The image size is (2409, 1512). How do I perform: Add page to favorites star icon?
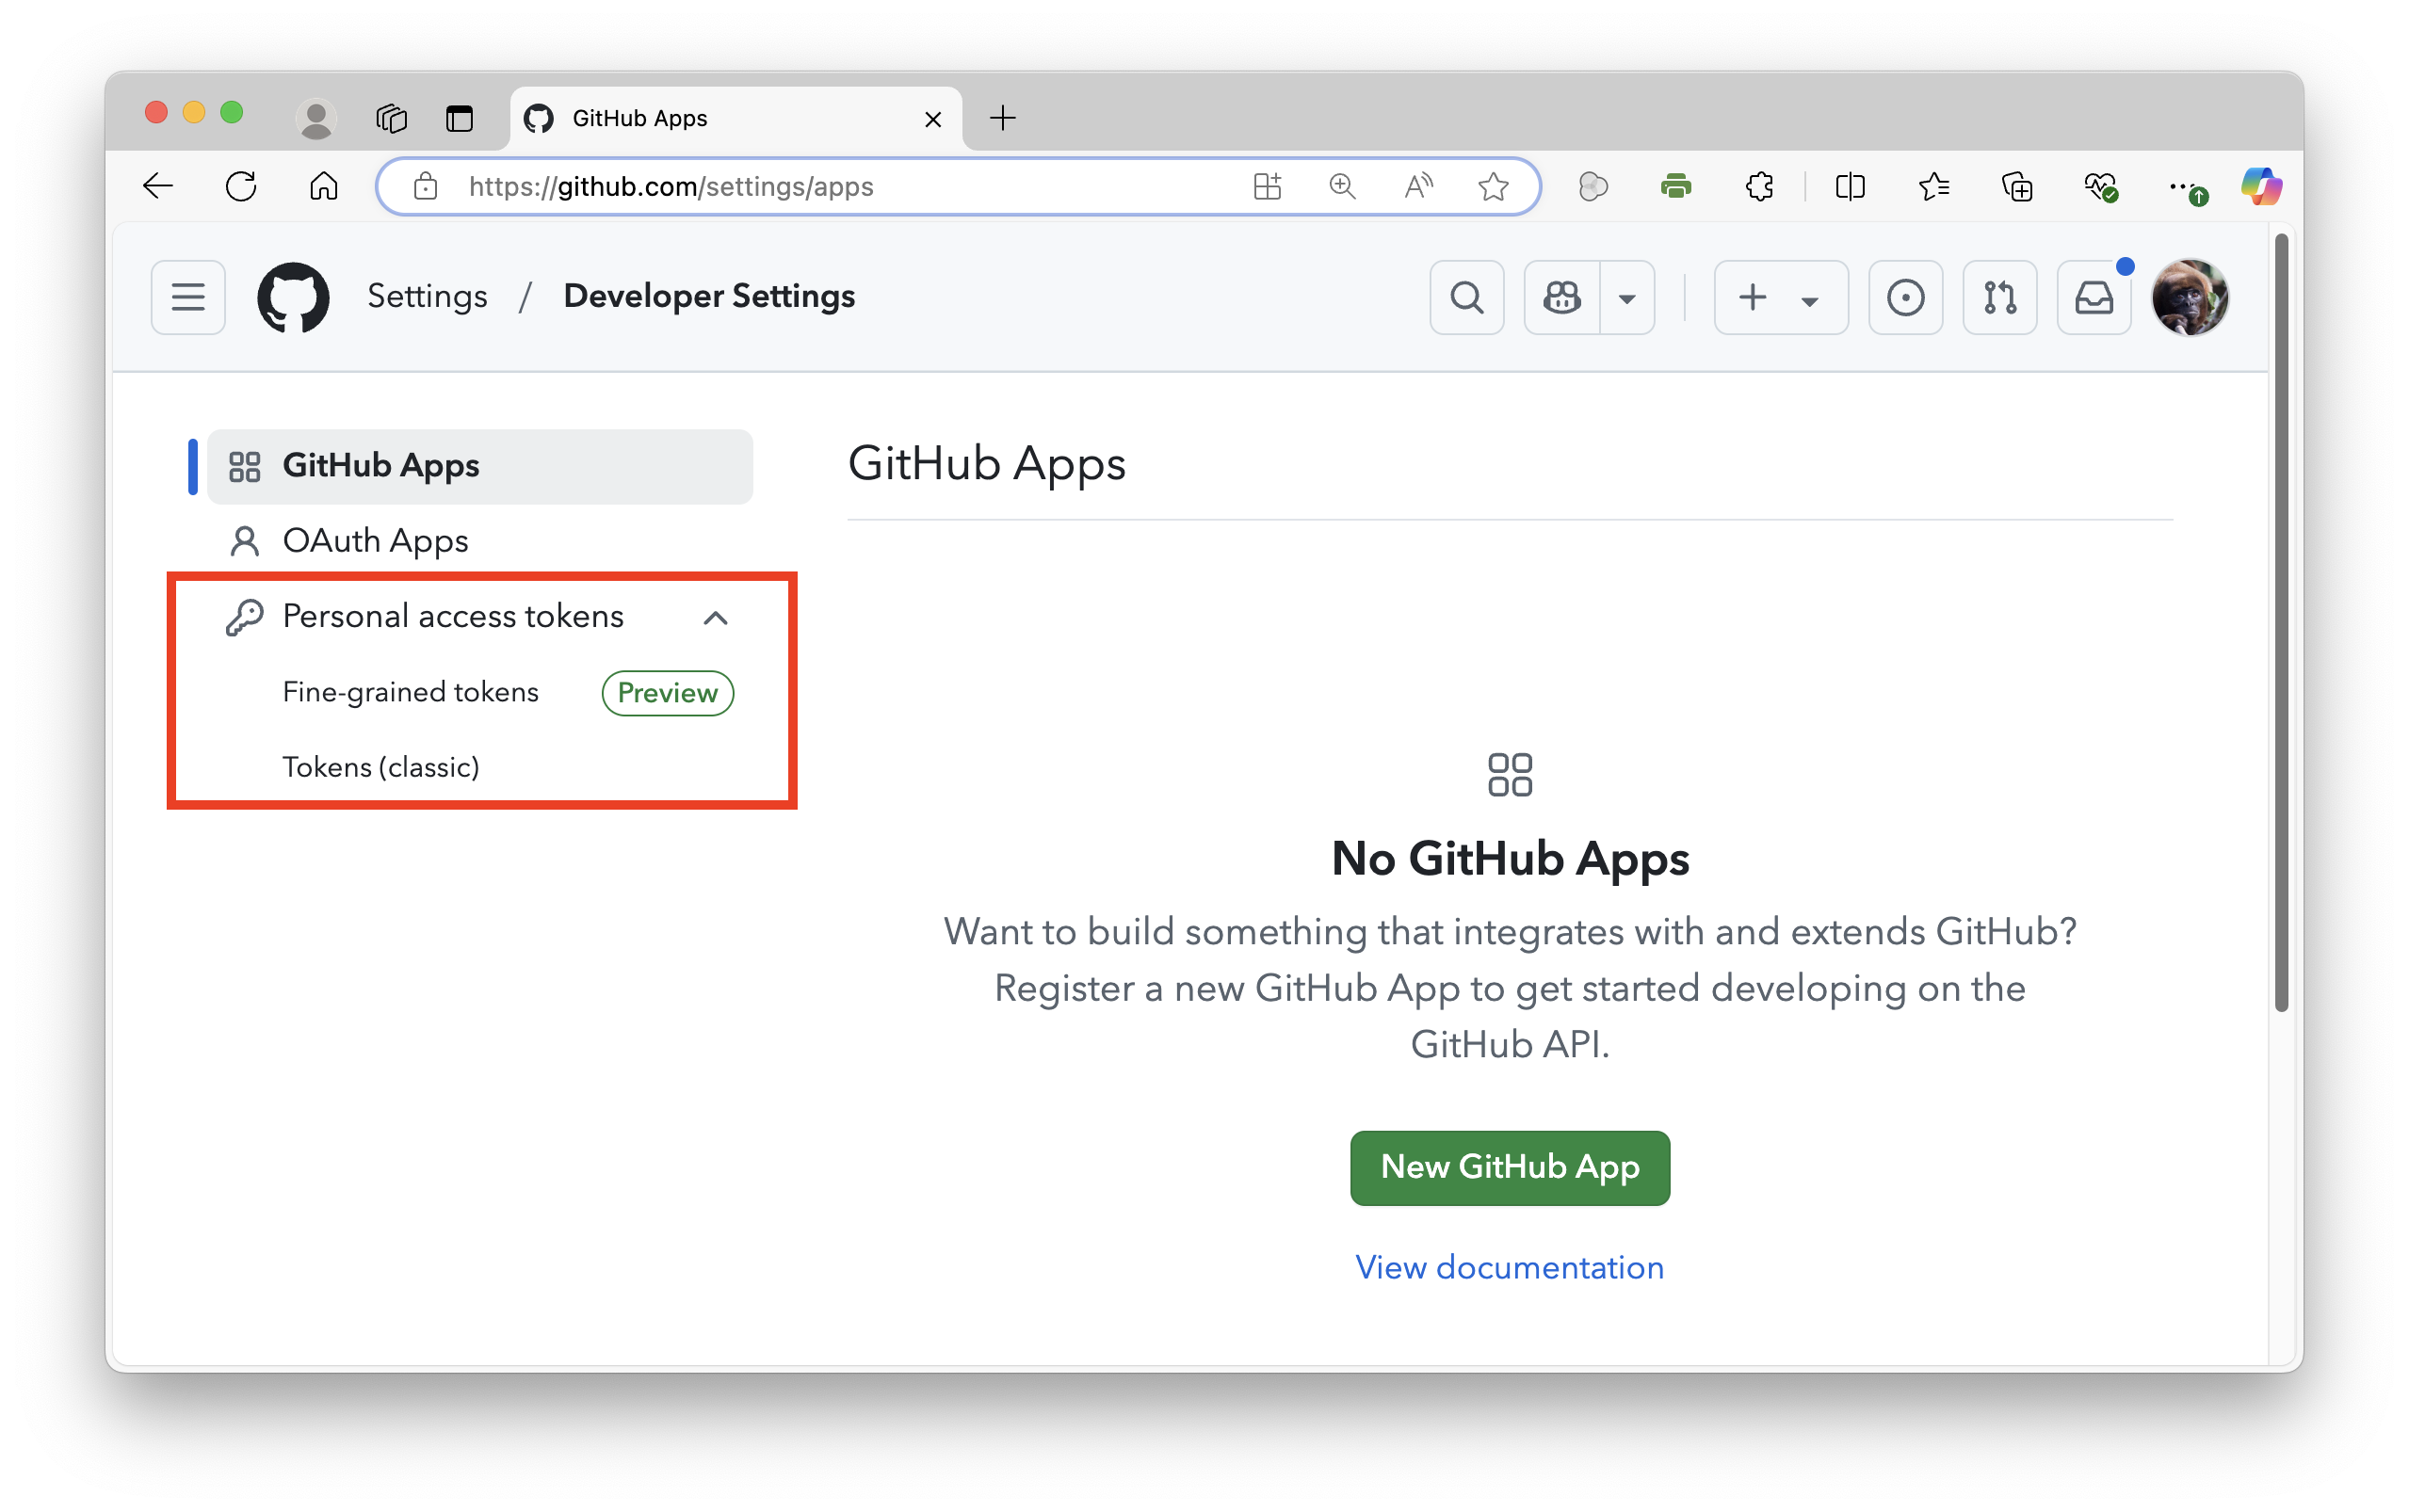[x=1493, y=187]
